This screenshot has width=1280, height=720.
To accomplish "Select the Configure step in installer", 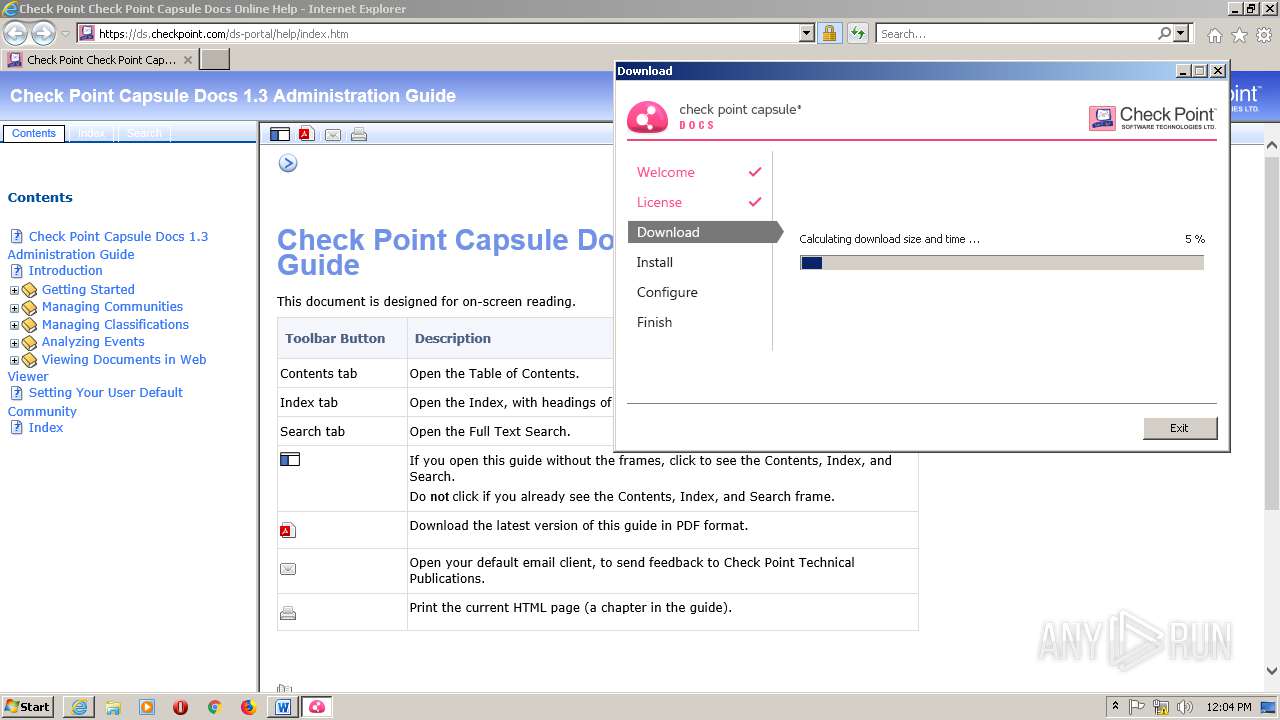I will pyautogui.click(x=667, y=292).
